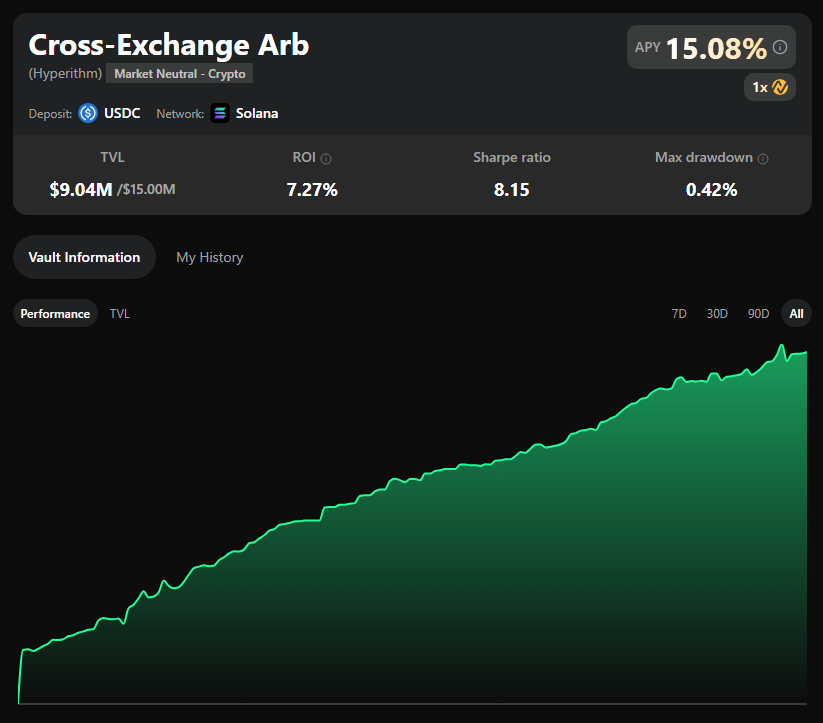This screenshot has width=823, height=723.
Task: Click the /$15.00M capacity text
Action: coord(146,190)
